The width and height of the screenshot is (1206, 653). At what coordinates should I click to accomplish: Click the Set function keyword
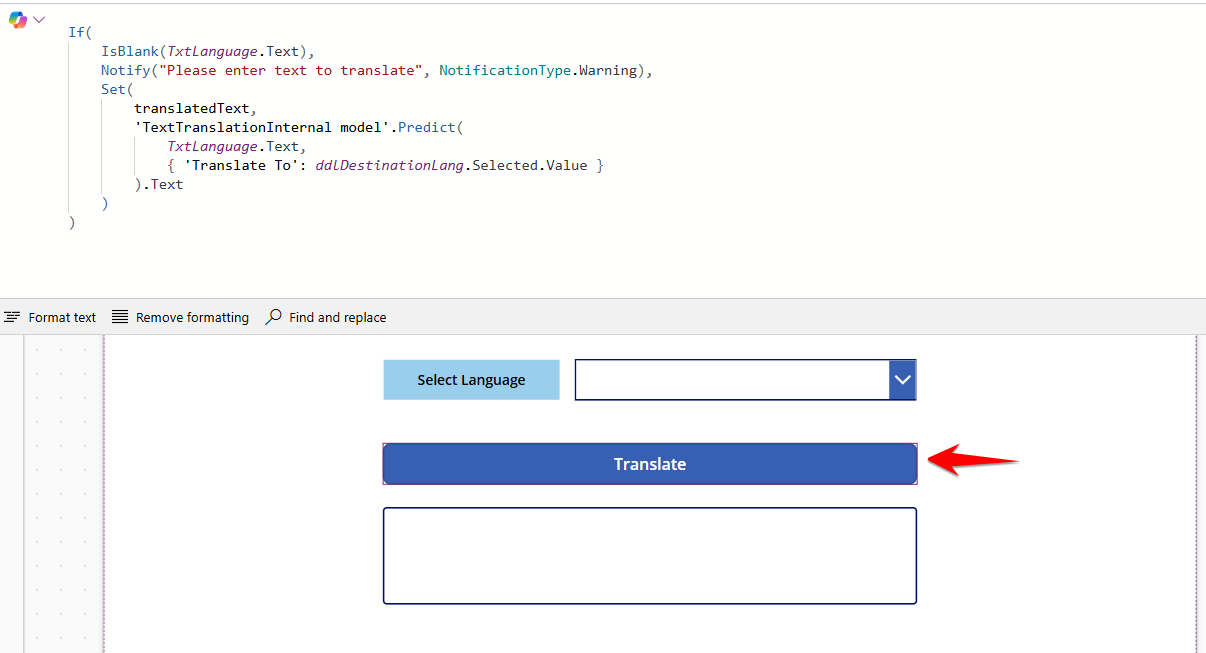pos(113,89)
